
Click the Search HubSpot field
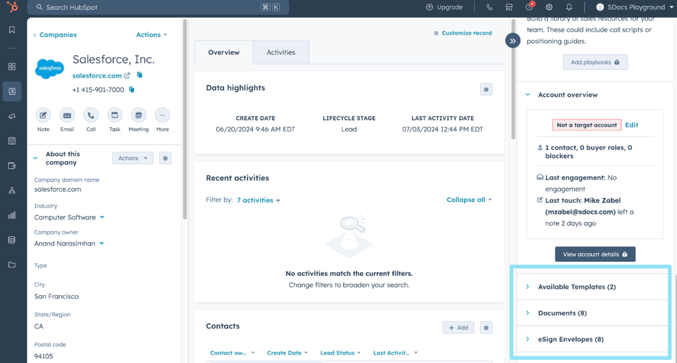pos(158,7)
